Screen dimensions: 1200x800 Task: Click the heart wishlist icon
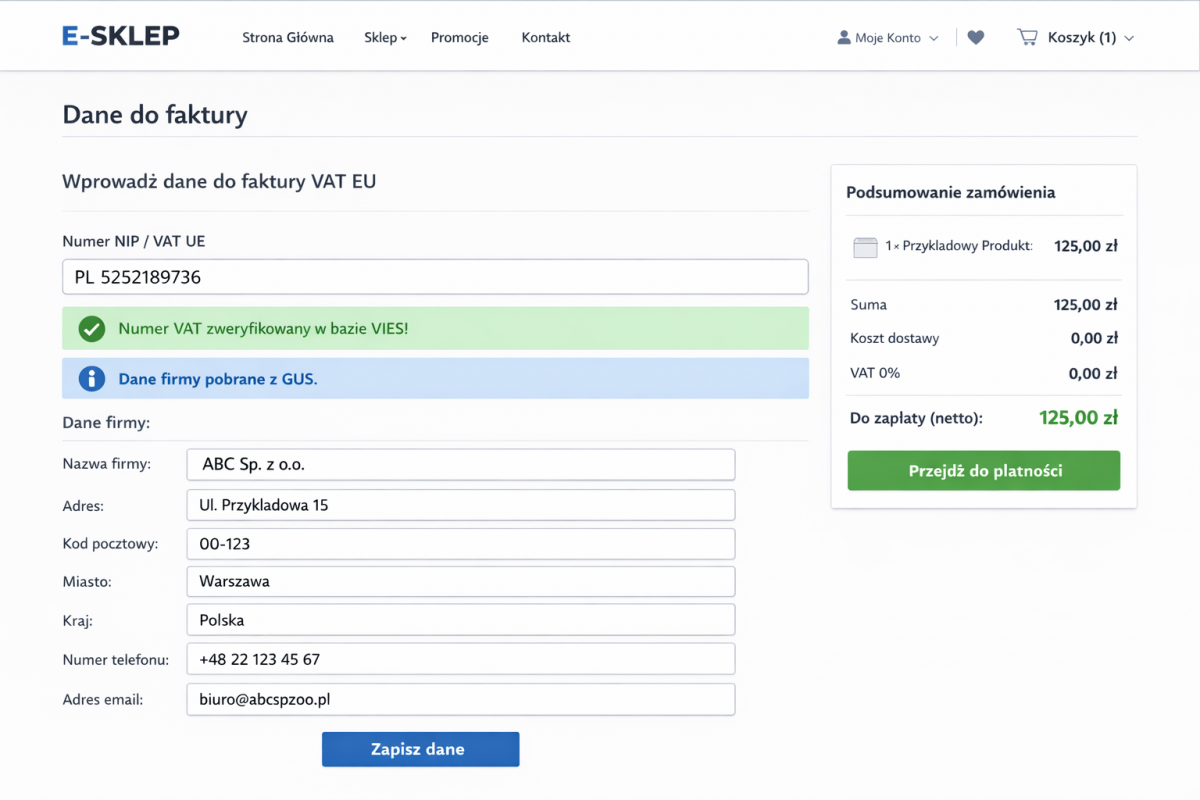point(976,38)
